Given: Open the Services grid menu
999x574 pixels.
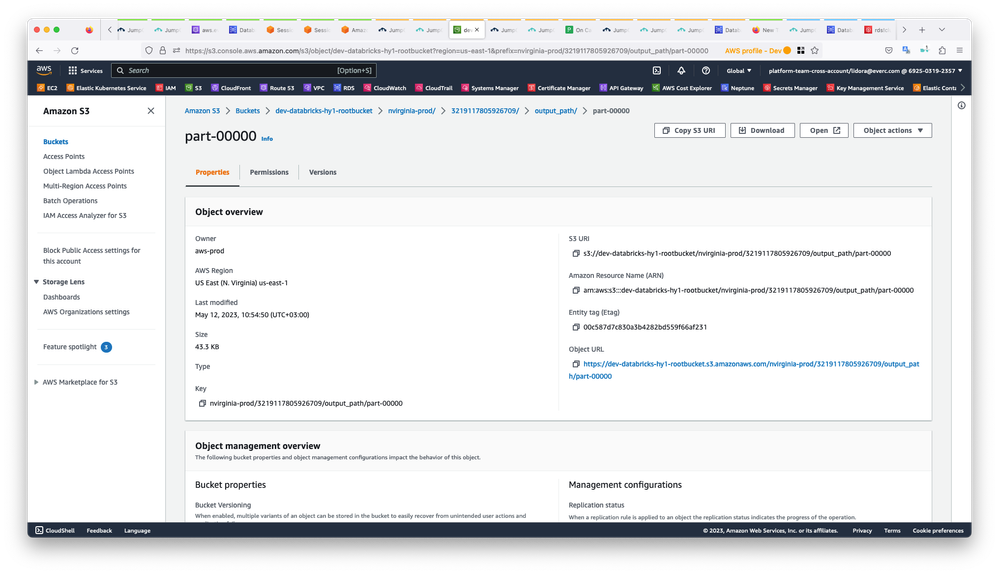Looking at the screenshot, I should (x=86, y=71).
